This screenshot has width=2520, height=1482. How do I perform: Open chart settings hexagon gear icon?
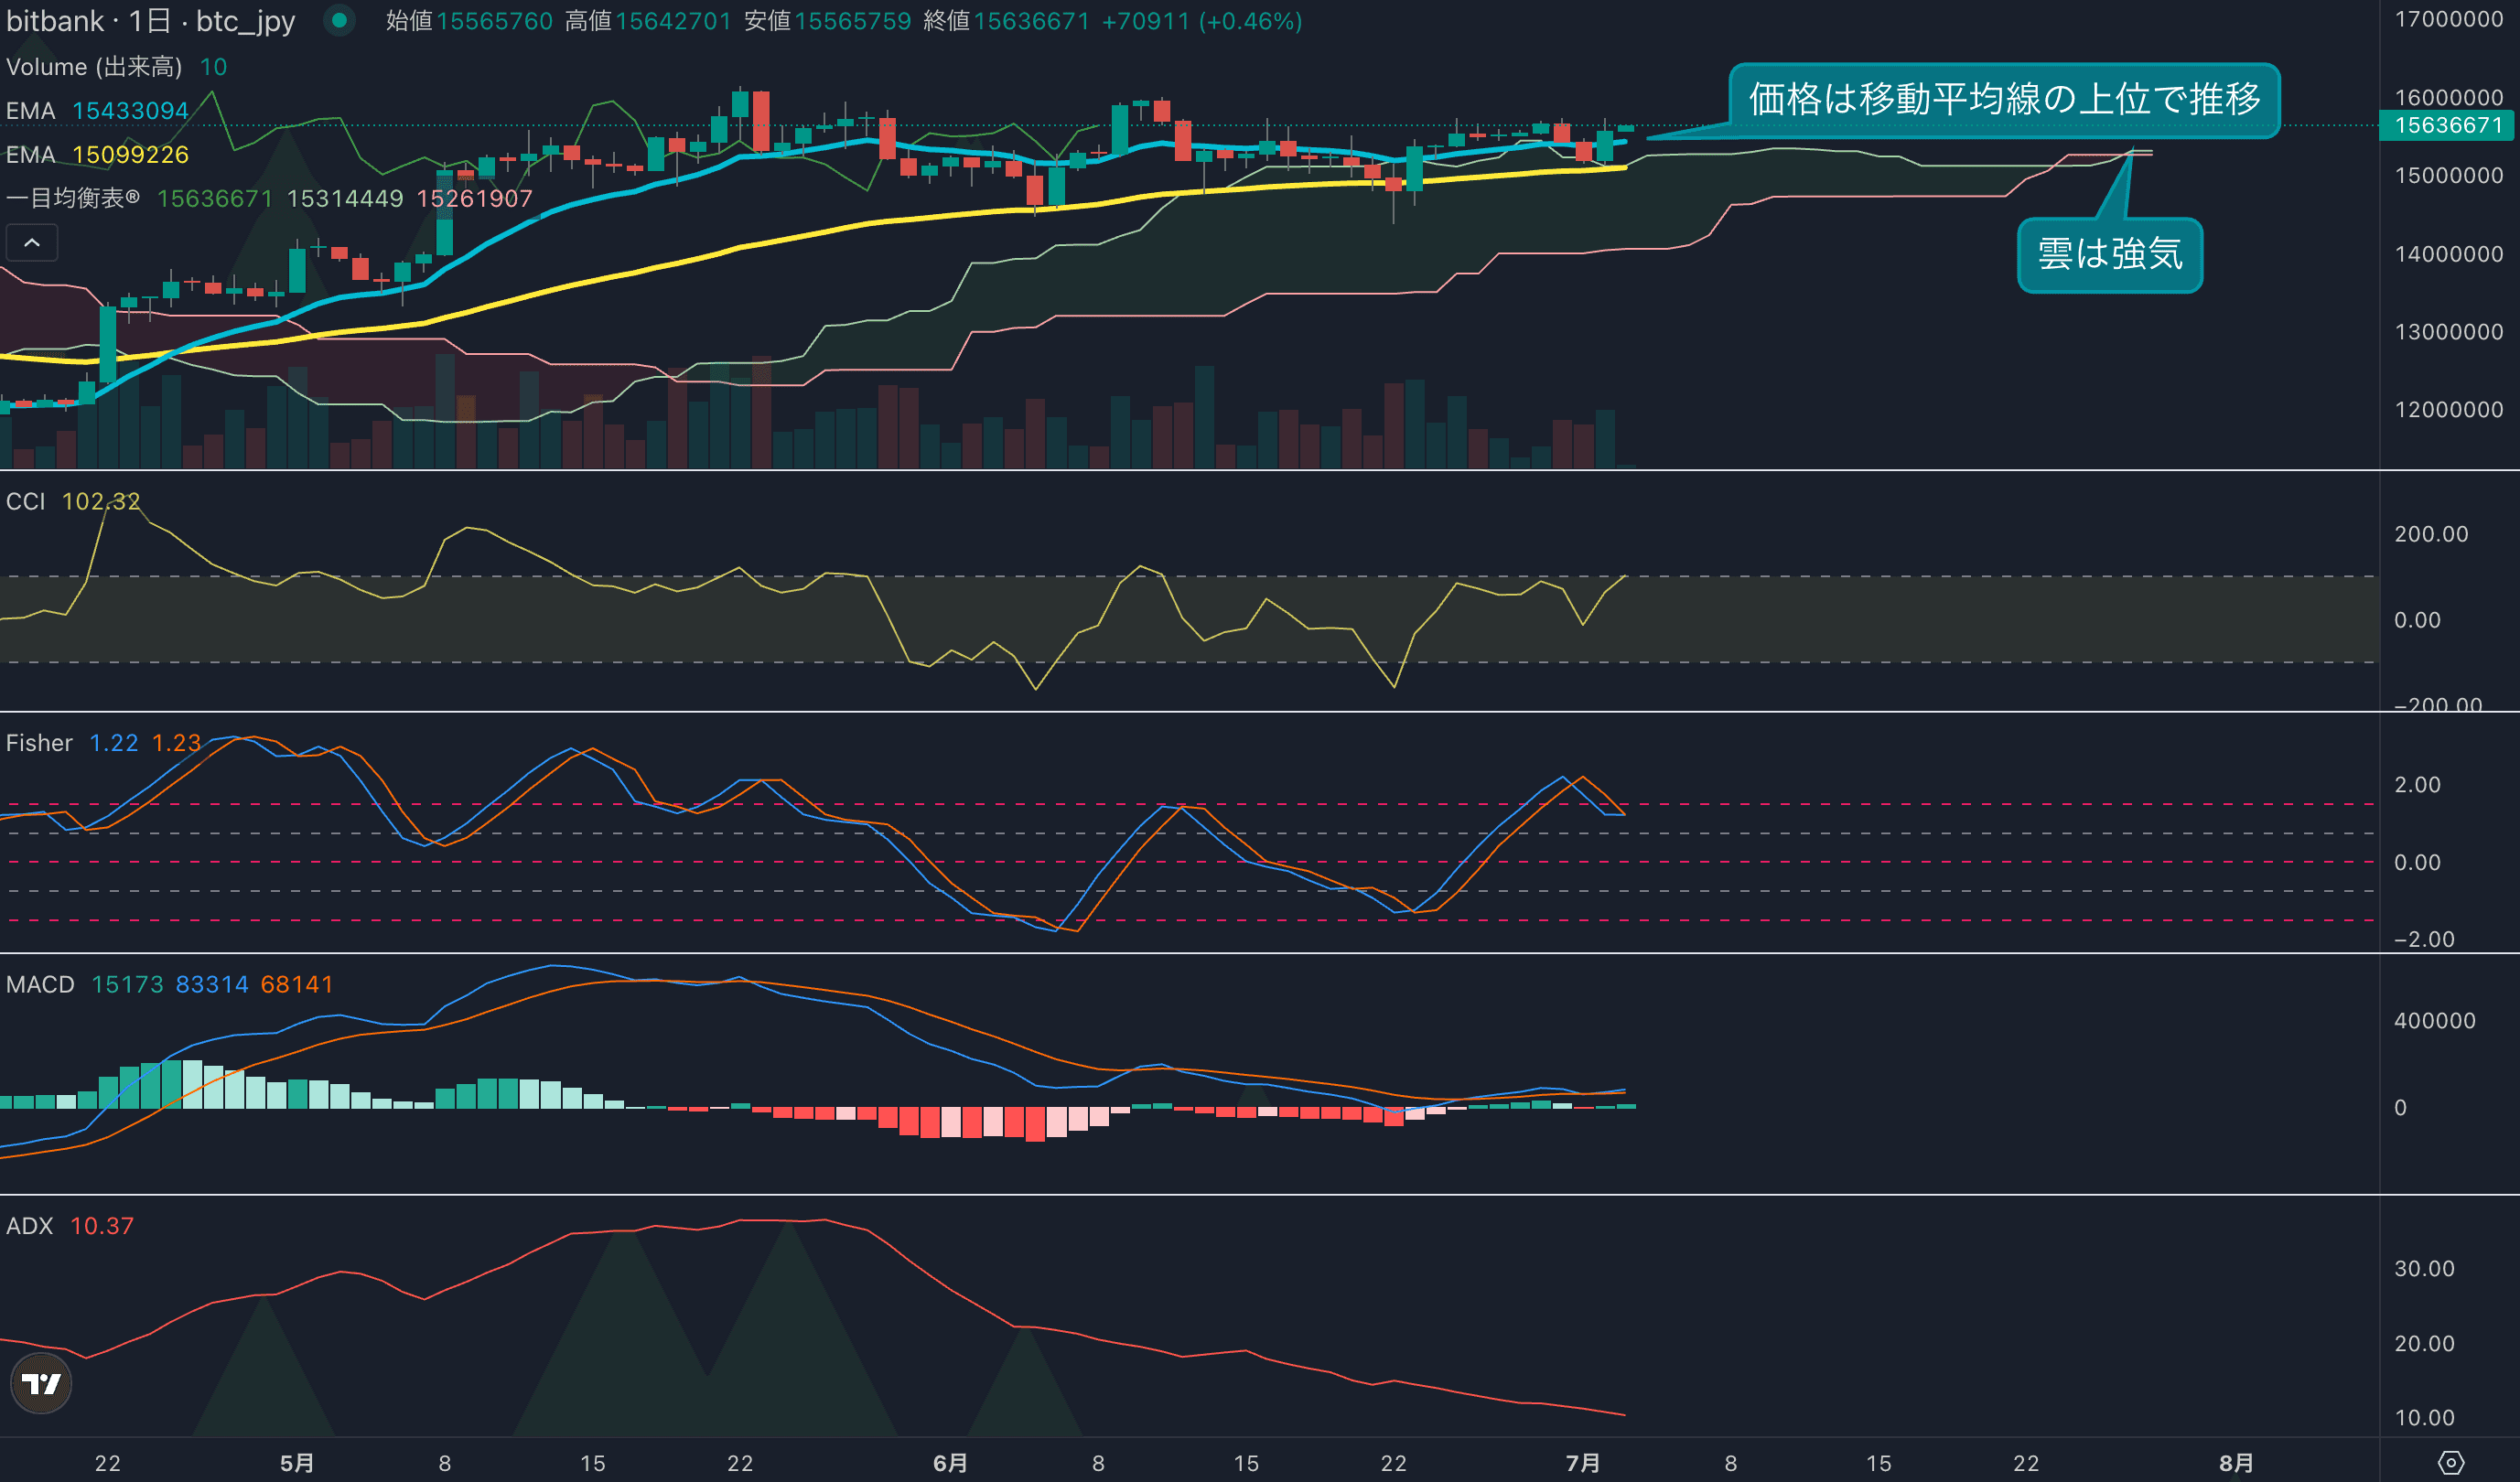tap(2451, 1462)
